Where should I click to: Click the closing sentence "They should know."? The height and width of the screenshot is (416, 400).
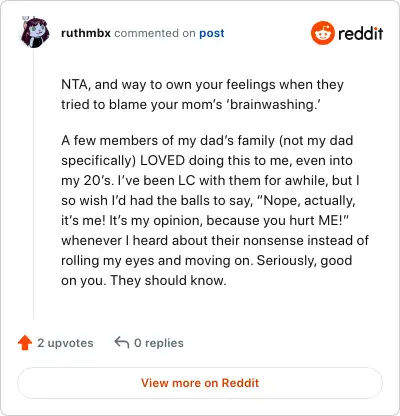168,280
